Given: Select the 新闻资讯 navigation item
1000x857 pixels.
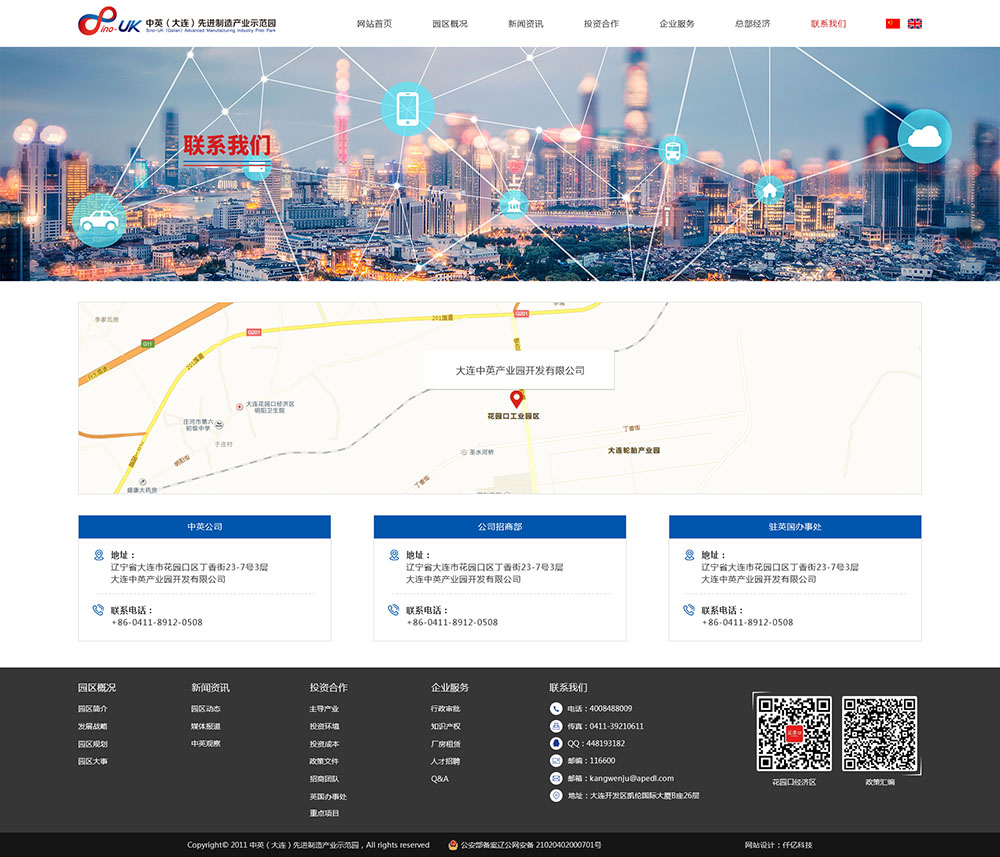Looking at the screenshot, I should 524,22.
